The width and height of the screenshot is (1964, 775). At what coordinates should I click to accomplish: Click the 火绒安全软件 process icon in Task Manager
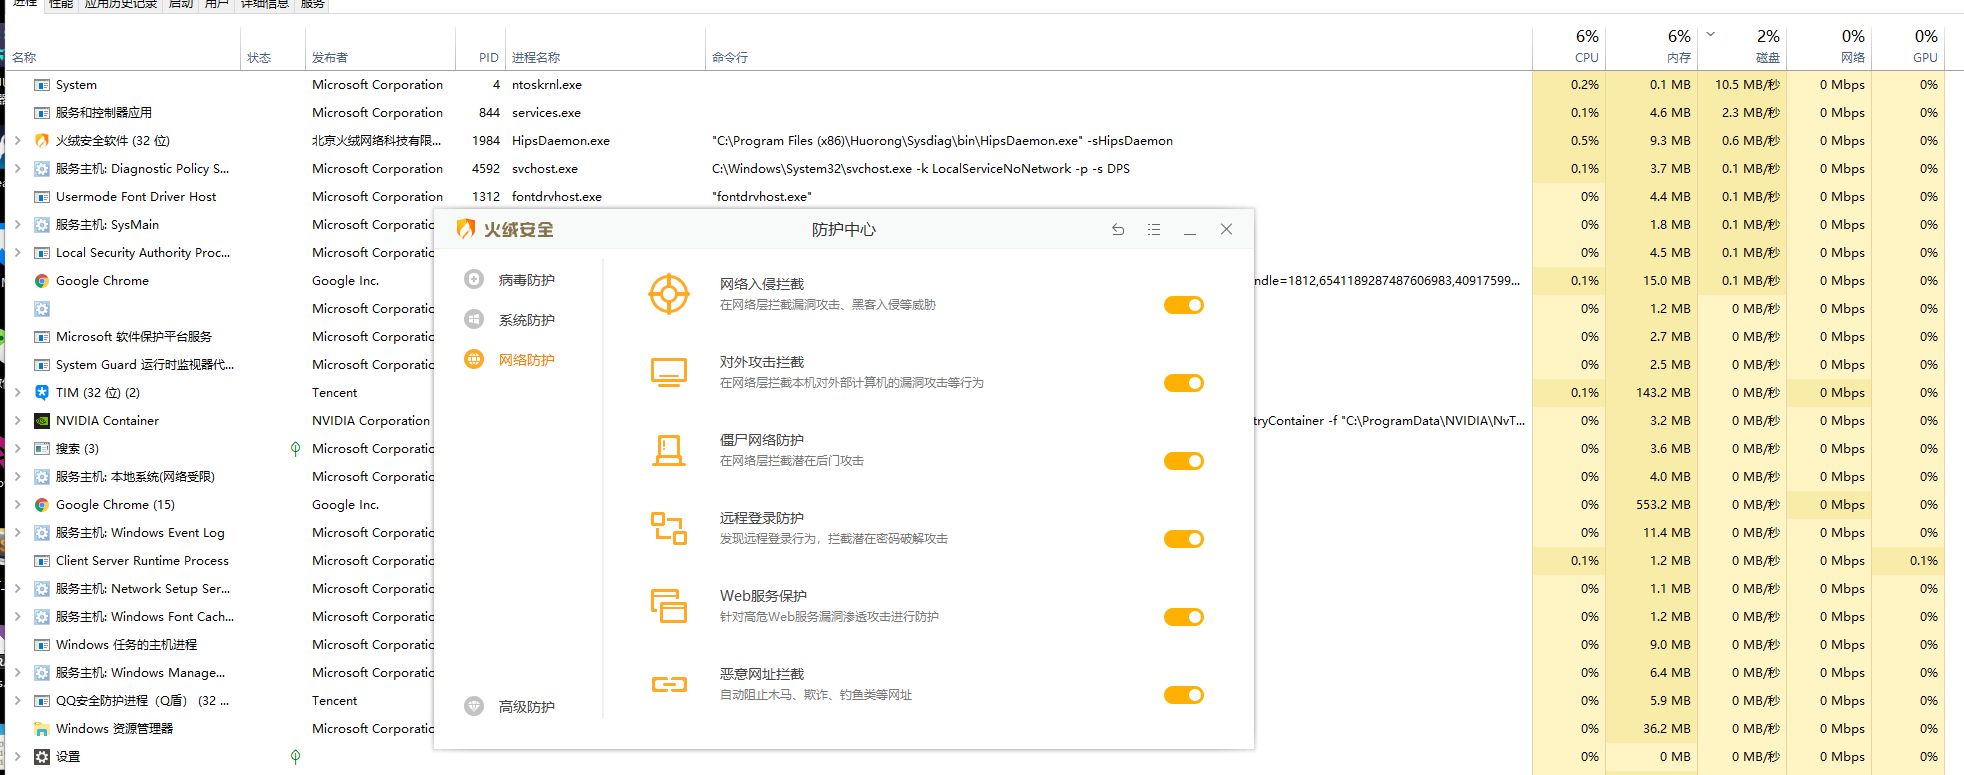tap(42, 141)
